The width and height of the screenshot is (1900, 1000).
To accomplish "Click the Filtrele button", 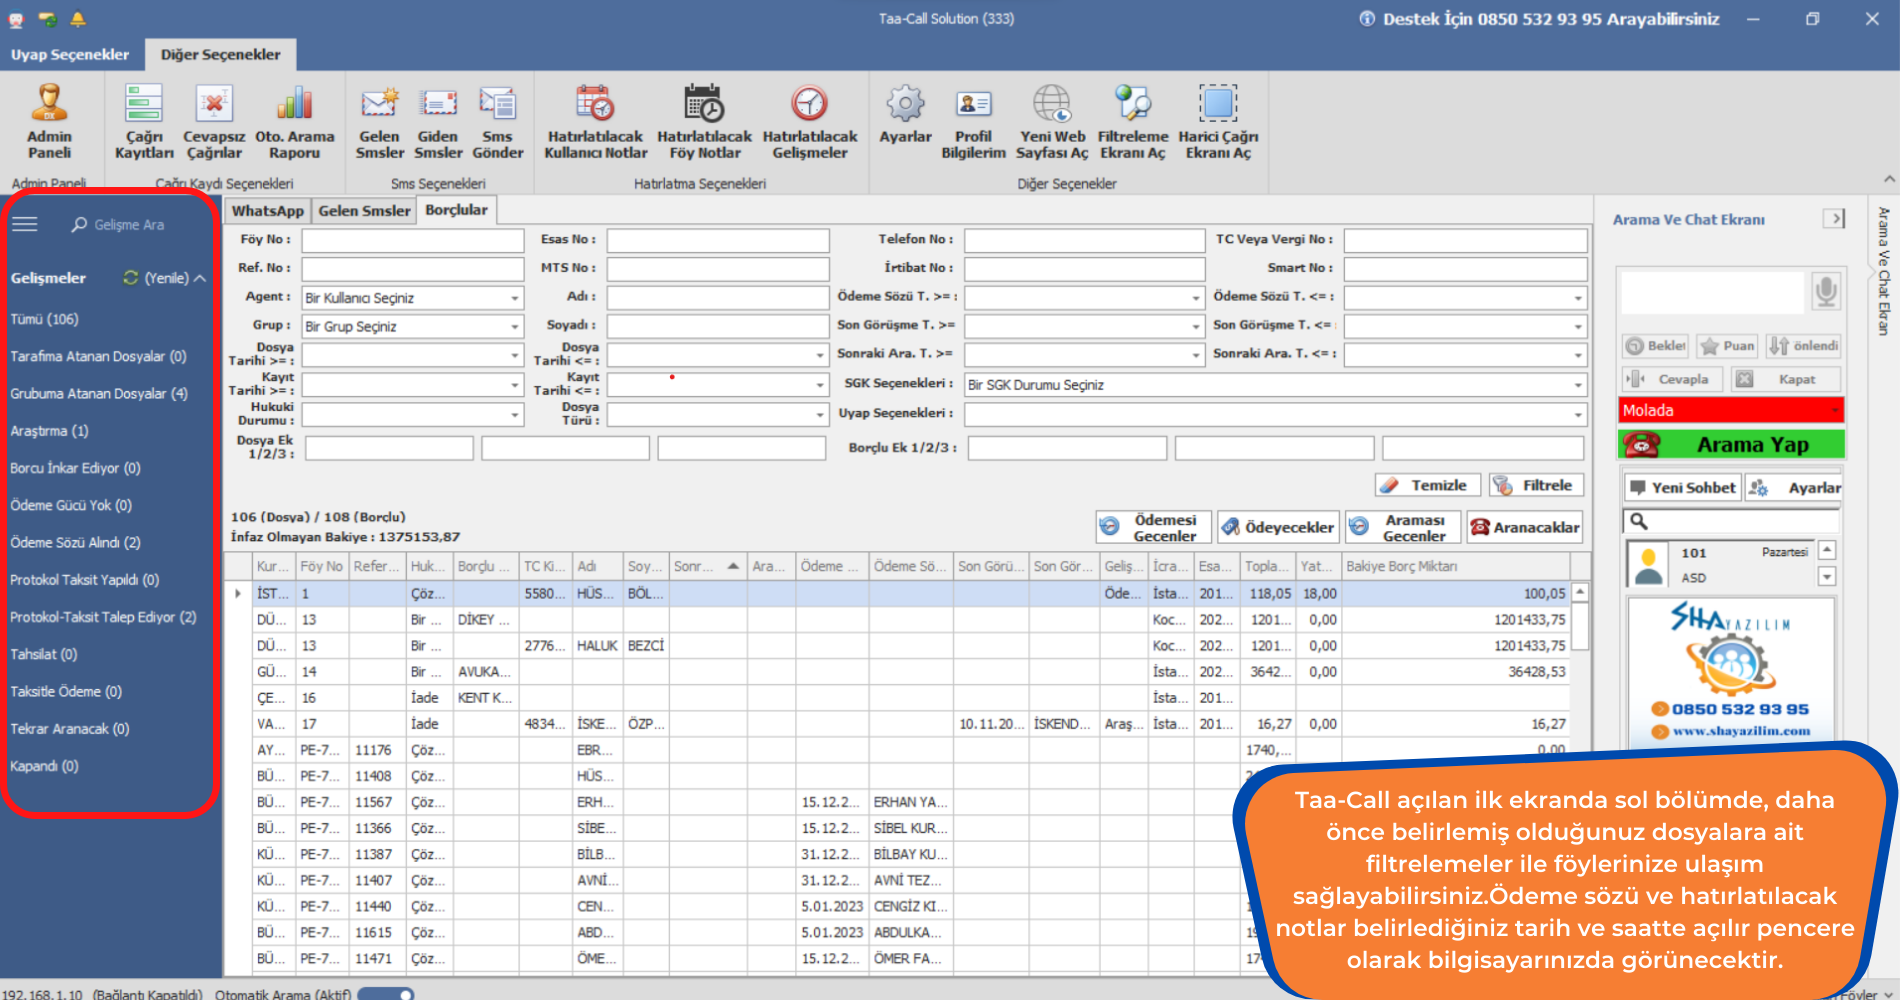I will (1536, 485).
